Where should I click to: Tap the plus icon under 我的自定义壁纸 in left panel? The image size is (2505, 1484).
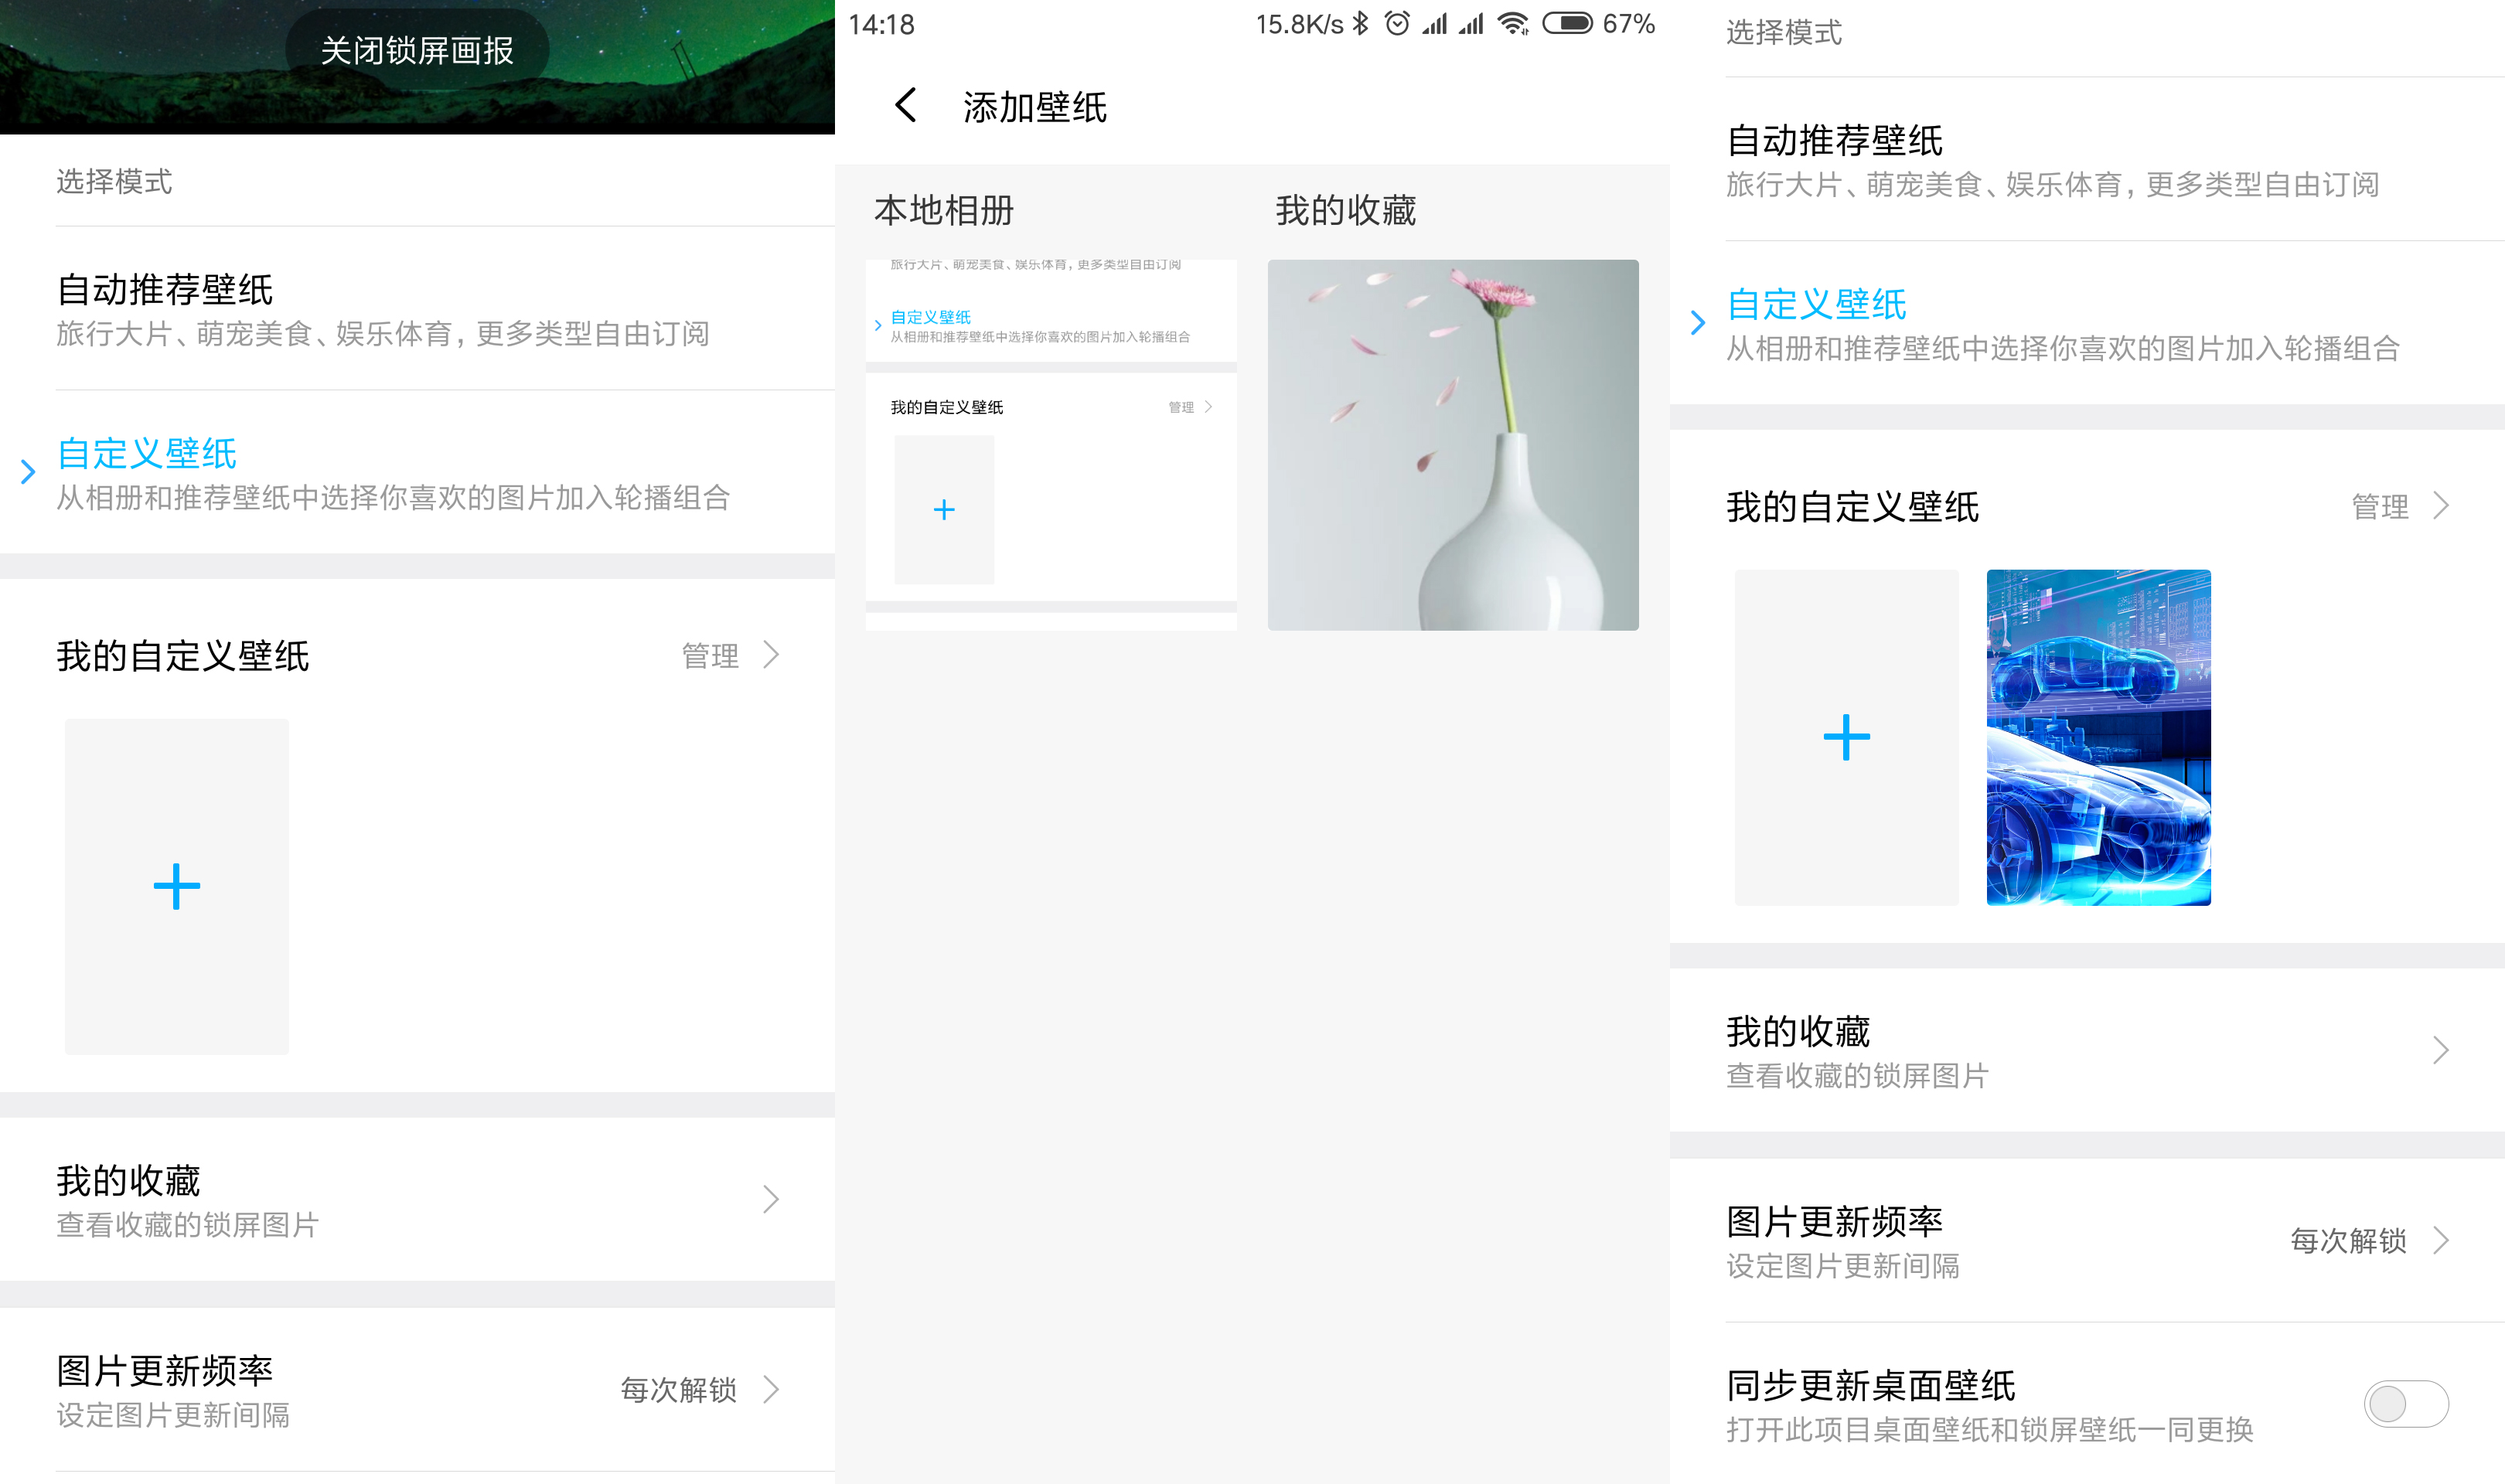pos(176,885)
